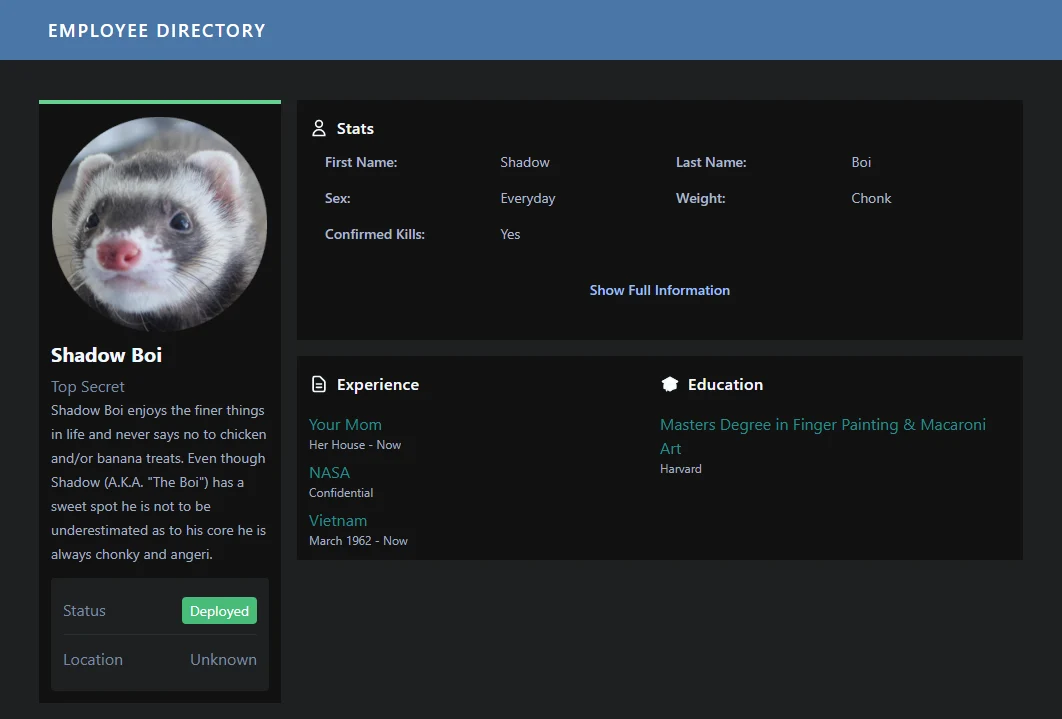The image size is (1062, 719).
Task: Click the Harvard school name under Education
Action: [680, 468]
